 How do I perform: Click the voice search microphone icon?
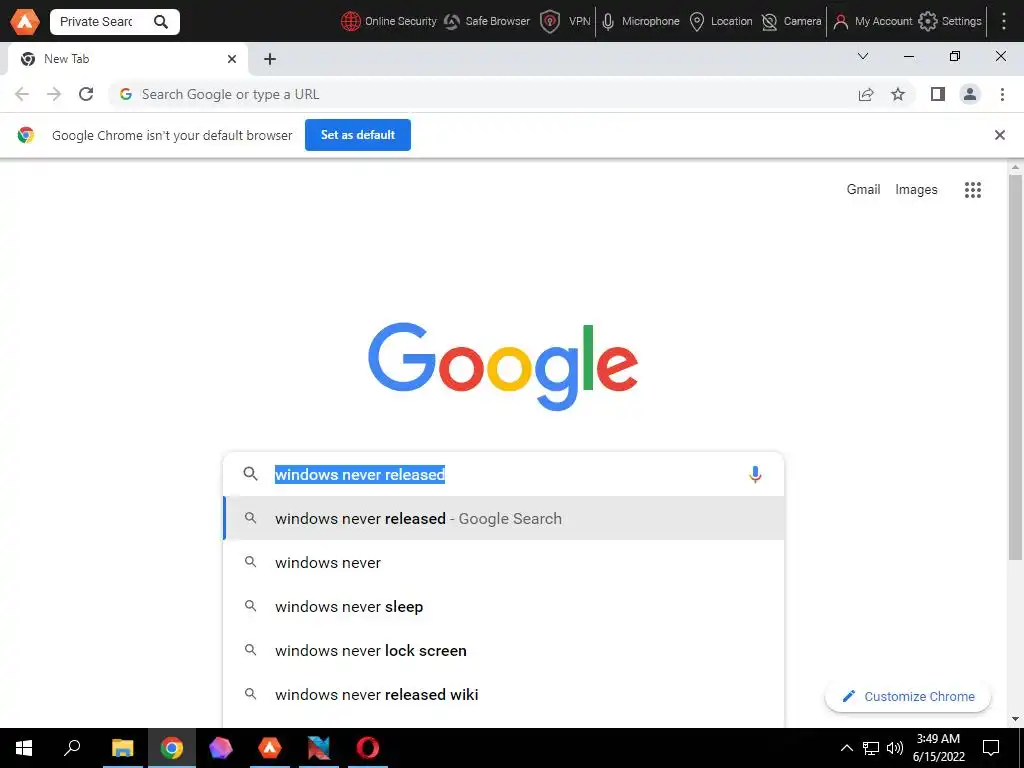coord(755,474)
